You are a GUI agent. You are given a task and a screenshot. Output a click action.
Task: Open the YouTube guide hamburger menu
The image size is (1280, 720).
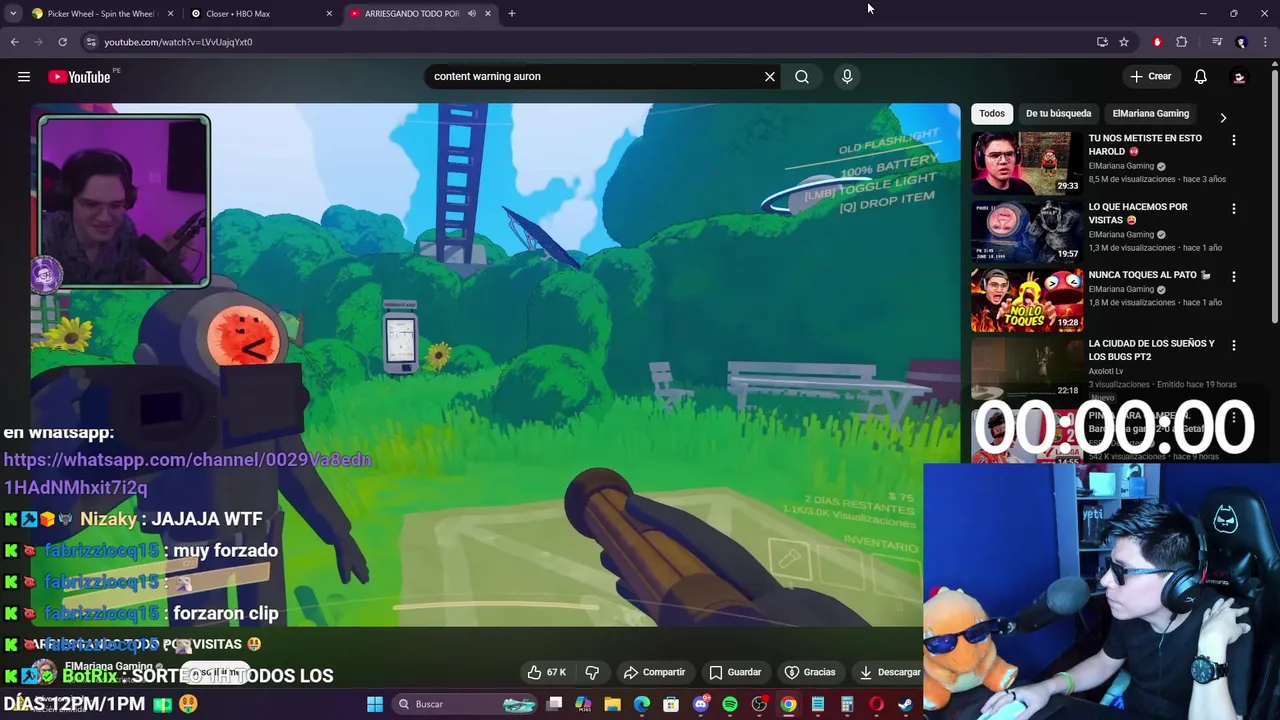[x=24, y=77]
